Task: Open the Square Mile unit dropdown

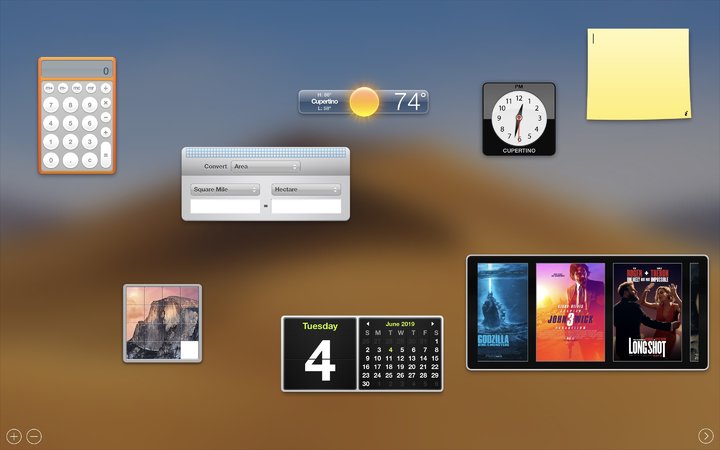Action: pos(225,189)
